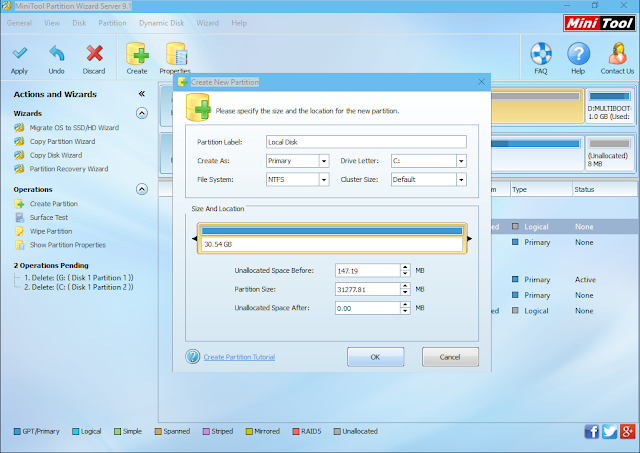640x453 pixels.
Task: Open the FAQ lifebuoy icon
Action: [x=541, y=53]
